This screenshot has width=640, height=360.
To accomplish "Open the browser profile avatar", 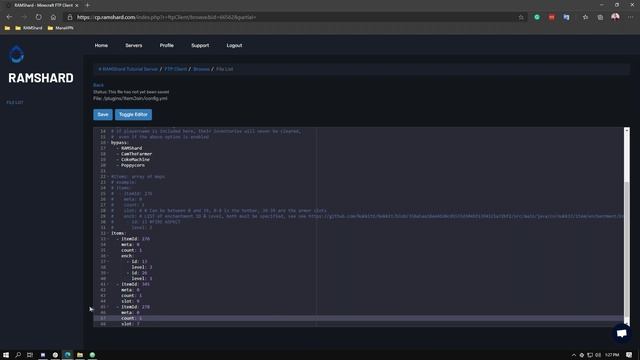I will click(x=615, y=17).
